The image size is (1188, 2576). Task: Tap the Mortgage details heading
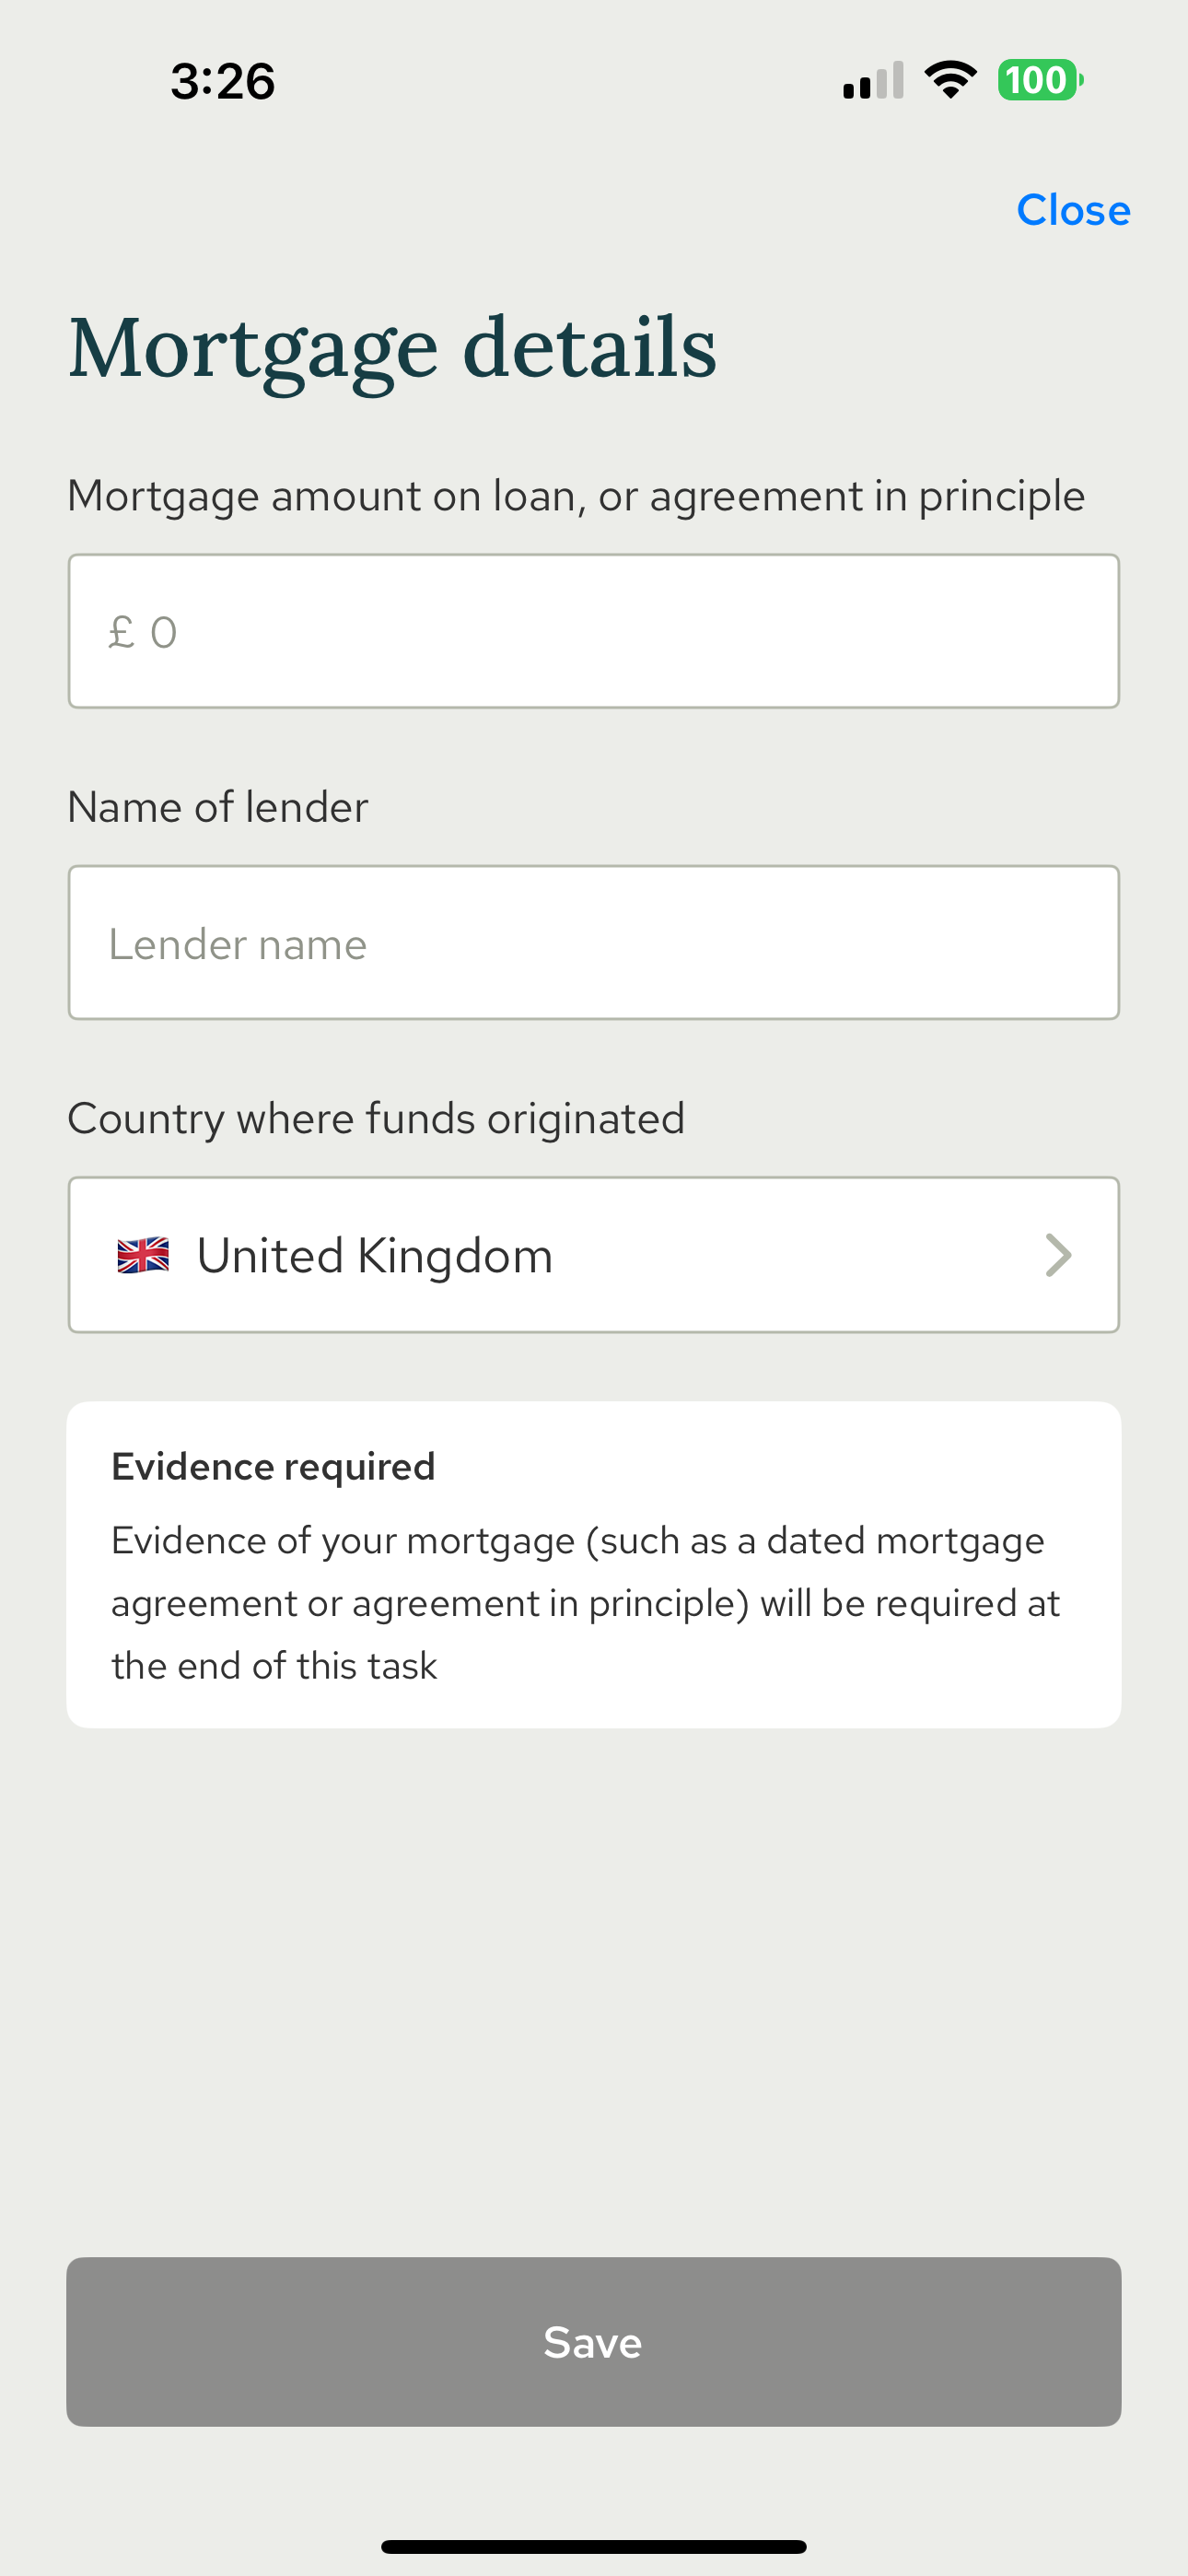tap(392, 348)
